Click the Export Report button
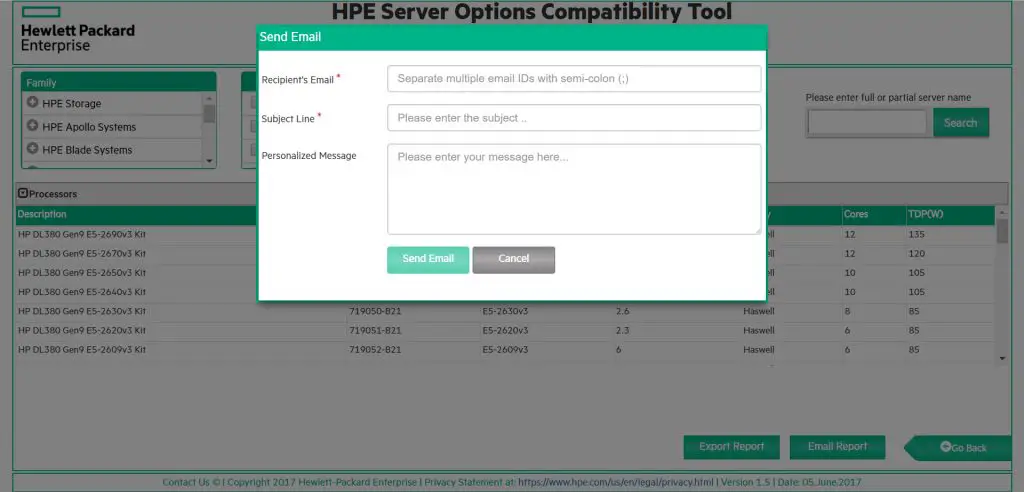1024x492 pixels. point(731,447)
